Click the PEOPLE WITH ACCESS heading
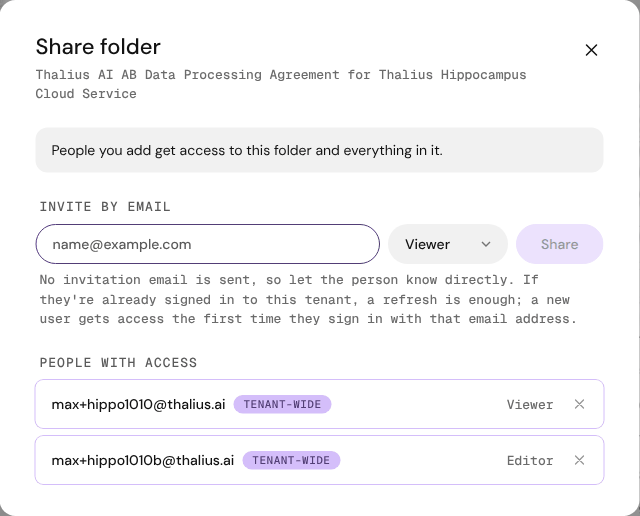Screen dimensions: 640x516 118,363
